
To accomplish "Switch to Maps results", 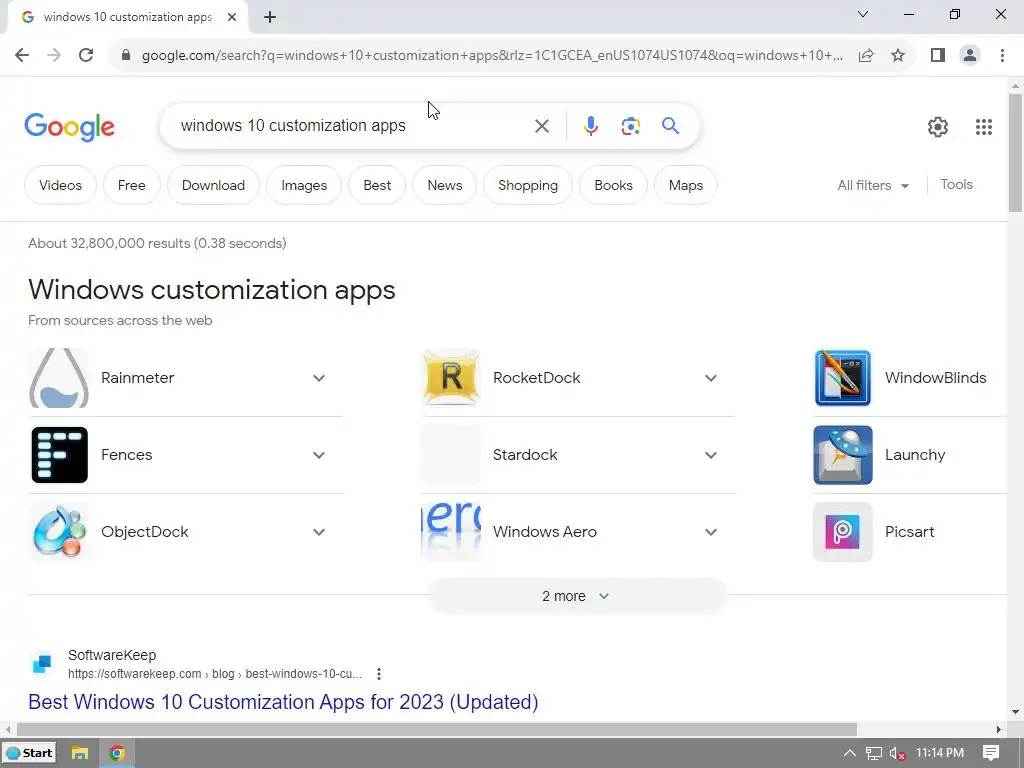I will pos(686,185).
